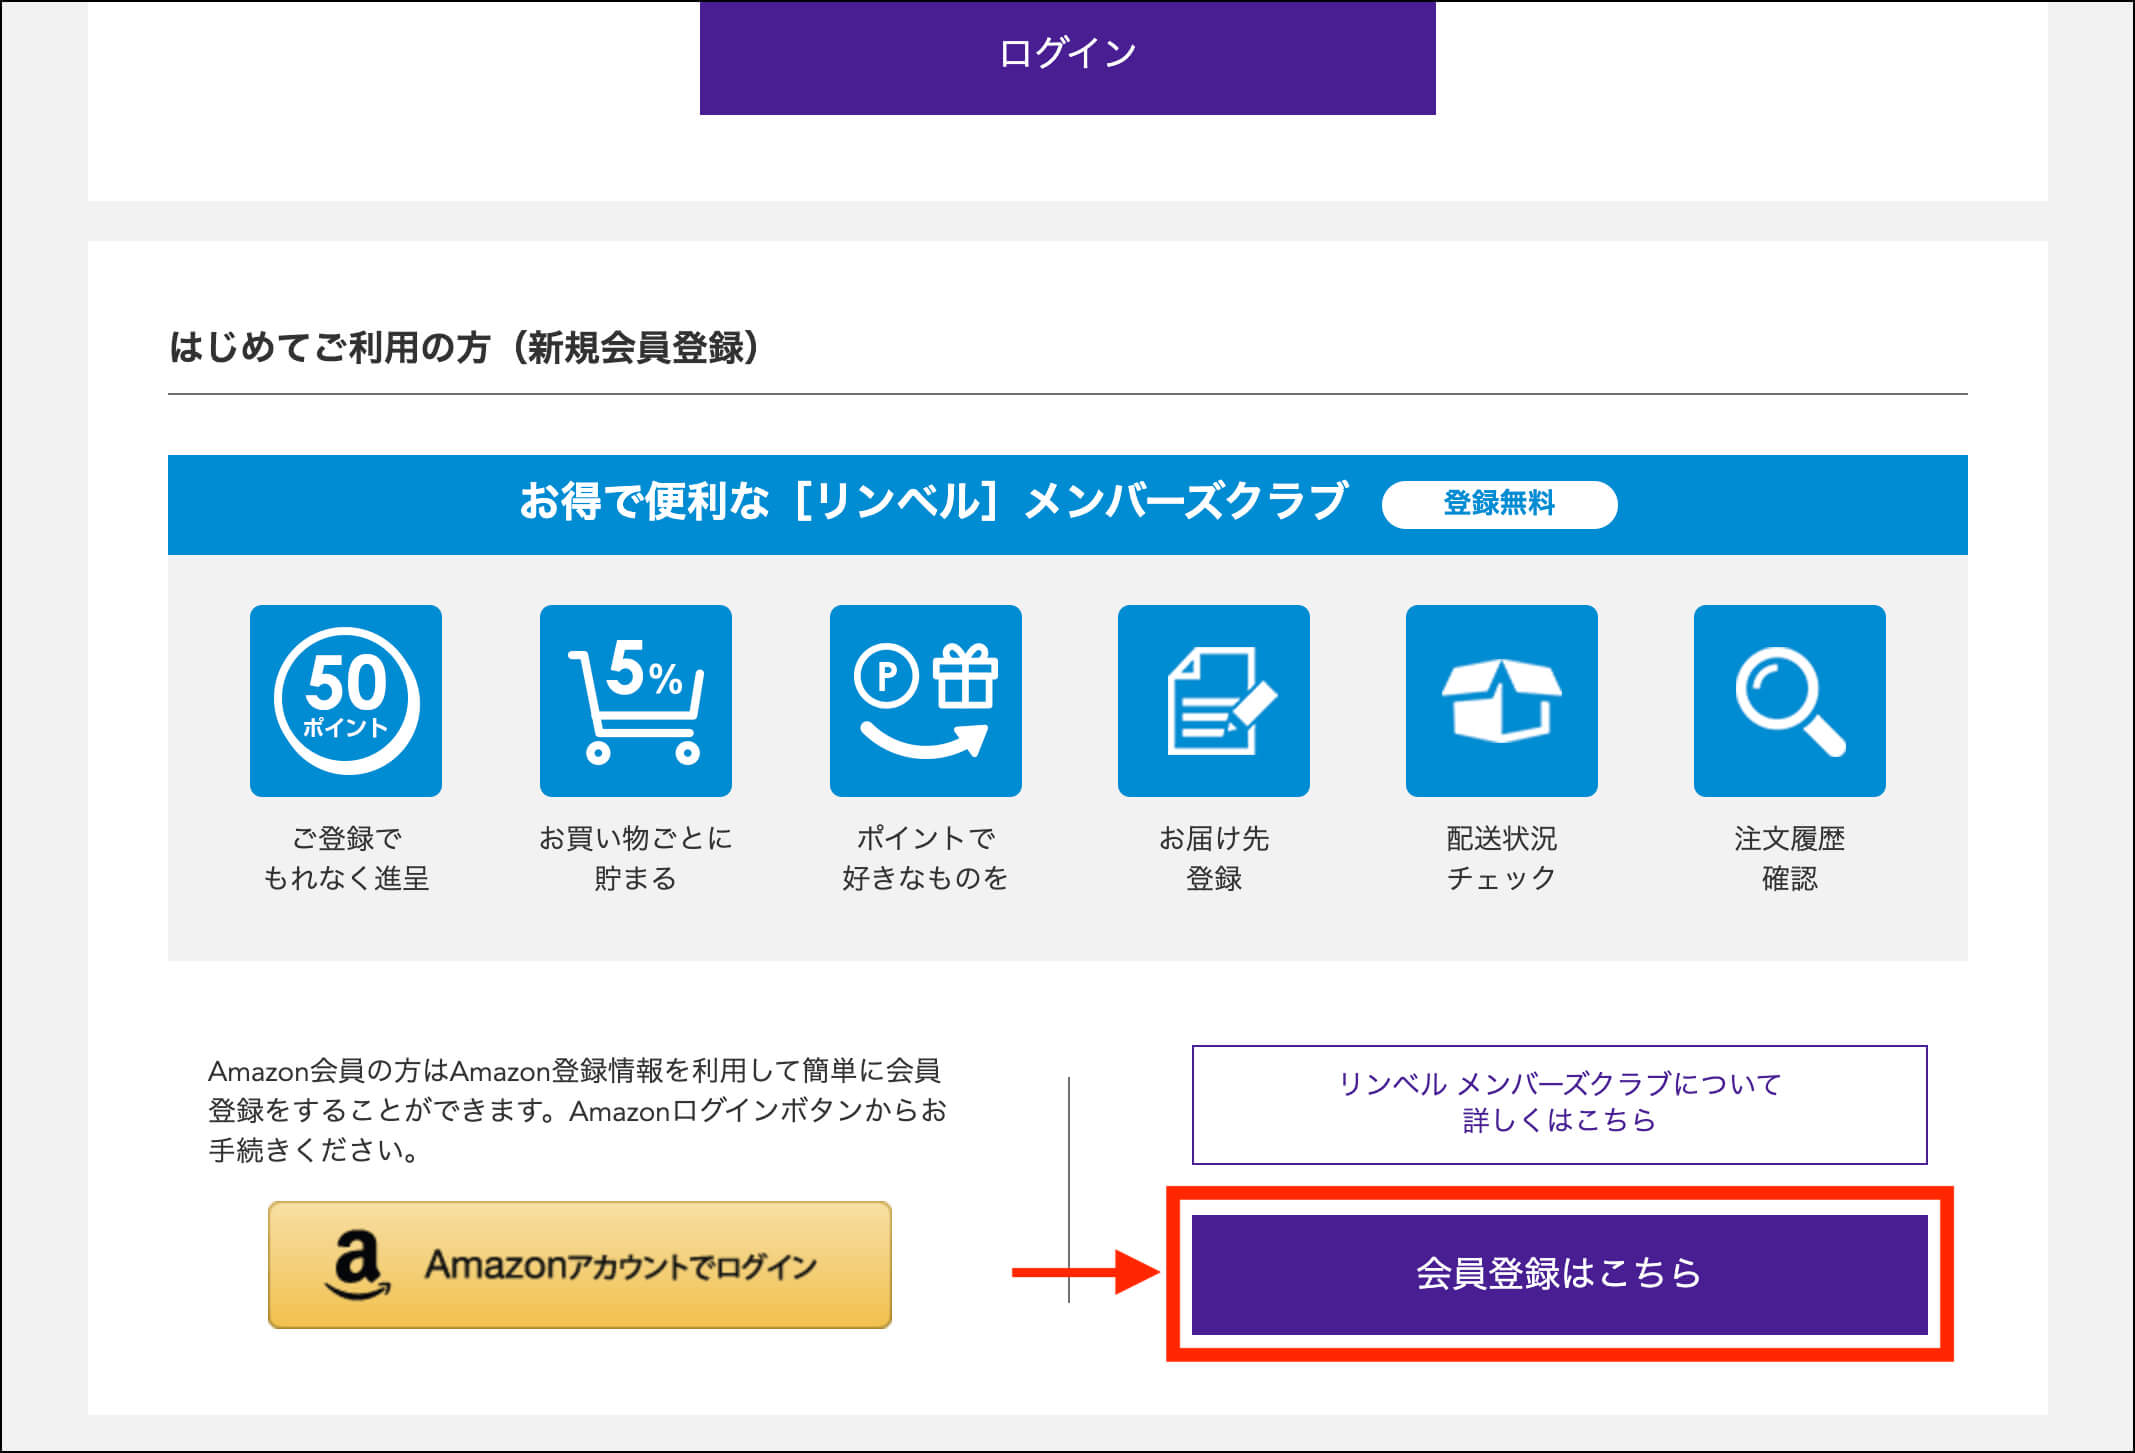Click the Amazon logo in the login button
2135x1453 pixels.
tap(357, 1265)
